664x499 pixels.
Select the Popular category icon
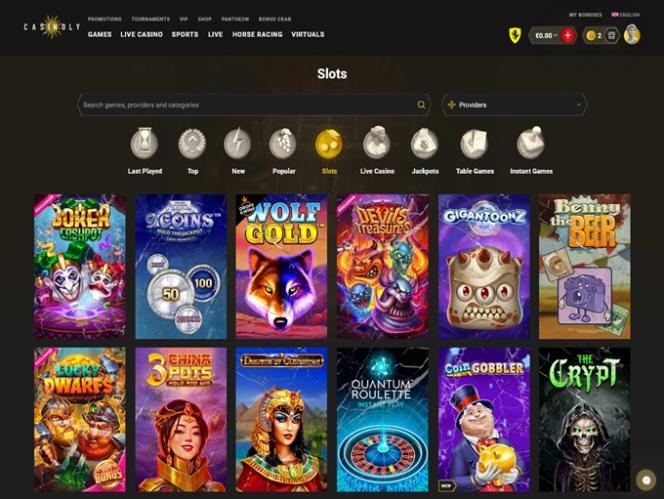click(x=282, y=143)
